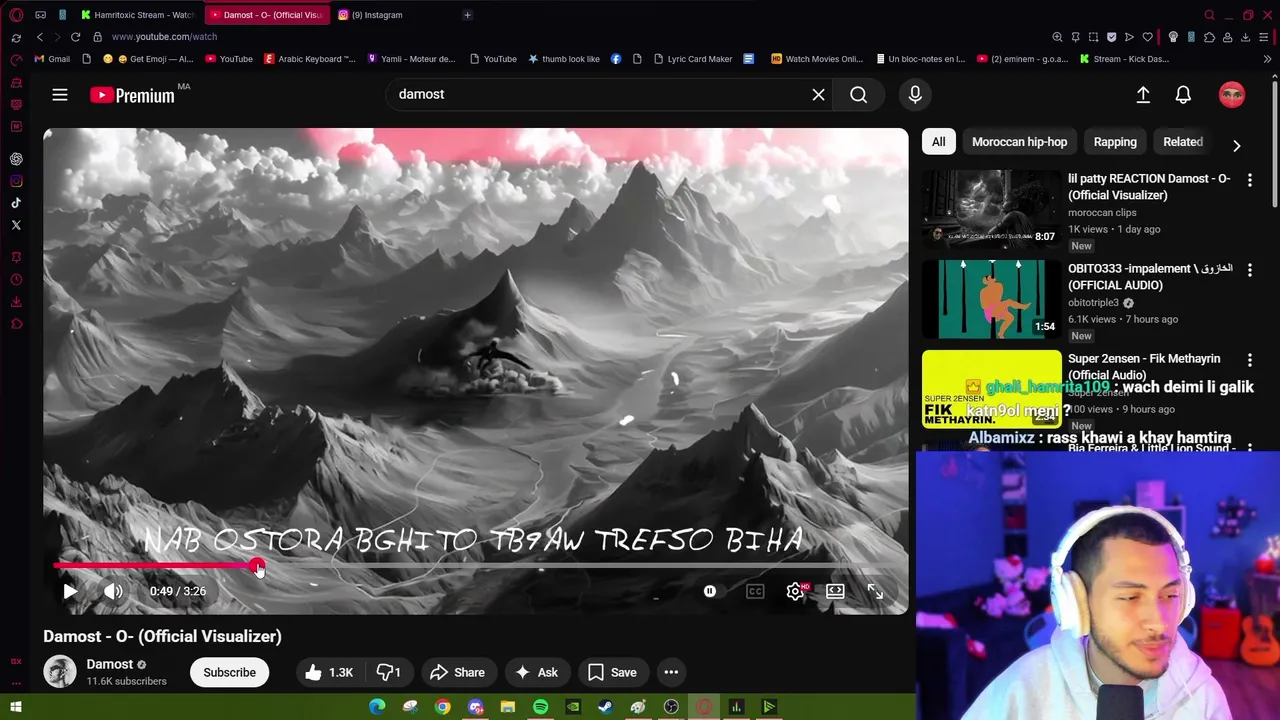The image size is (1280, 720).
Task: Toggle the autoplay switch in the player
Action: pos(710,591)
